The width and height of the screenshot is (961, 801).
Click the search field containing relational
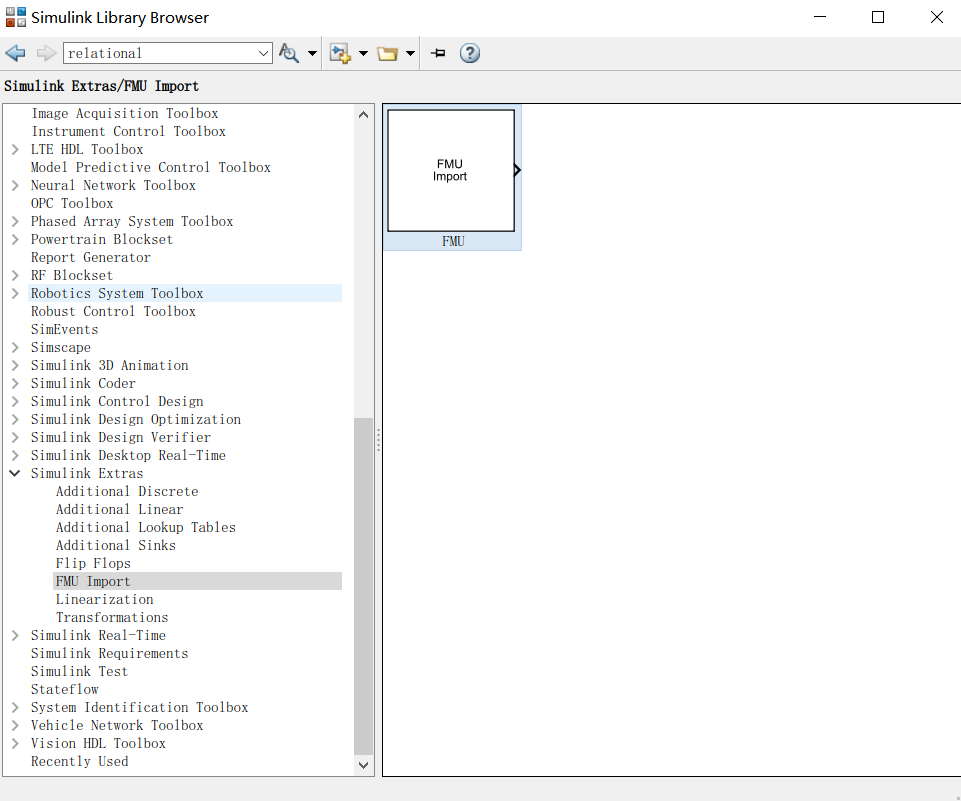pos(161,53)
